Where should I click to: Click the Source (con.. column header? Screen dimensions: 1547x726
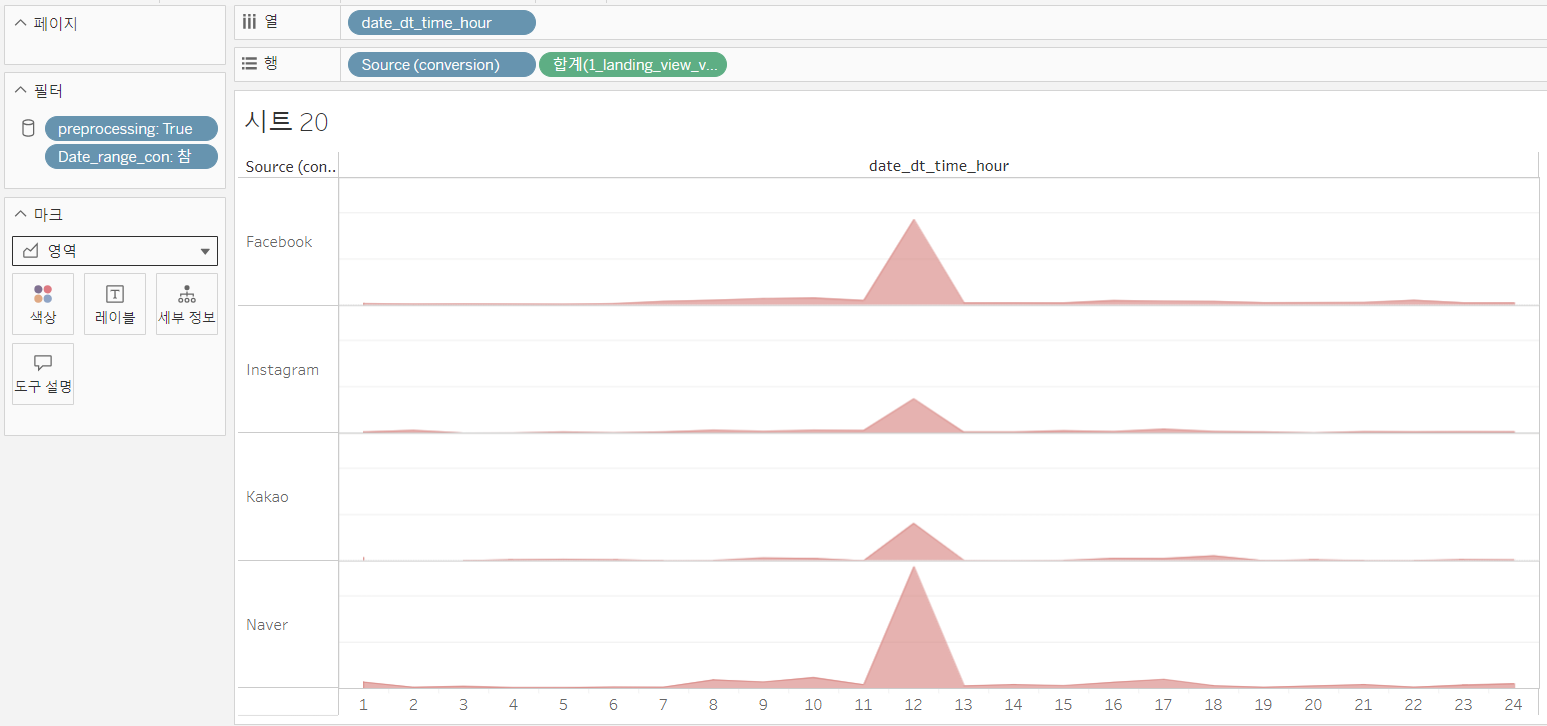click(291, 166)
